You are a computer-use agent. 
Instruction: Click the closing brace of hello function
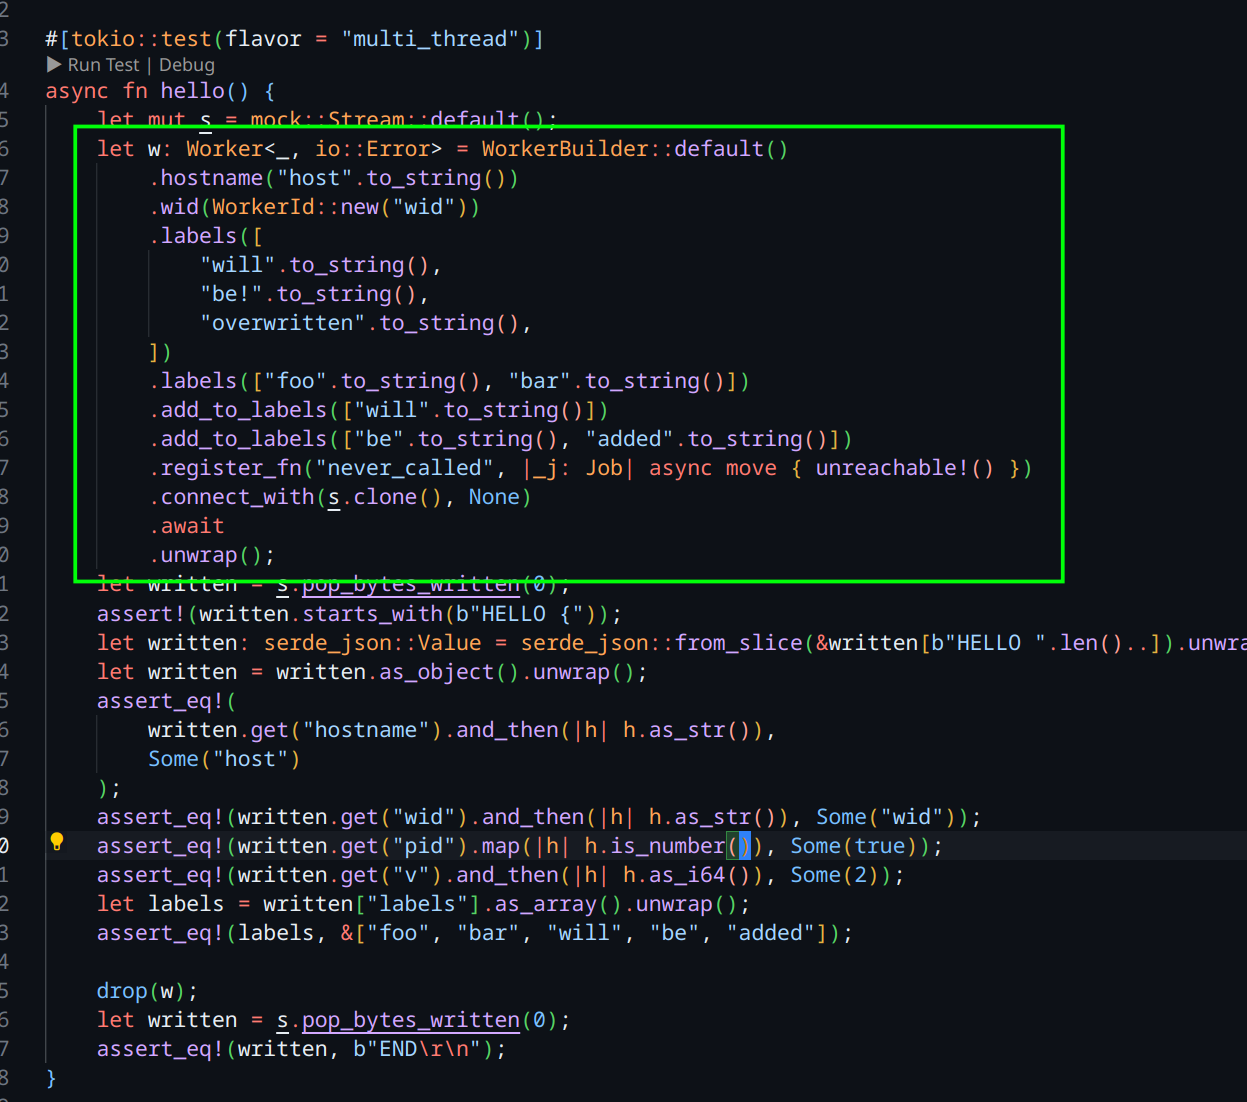coord(51,1078)
